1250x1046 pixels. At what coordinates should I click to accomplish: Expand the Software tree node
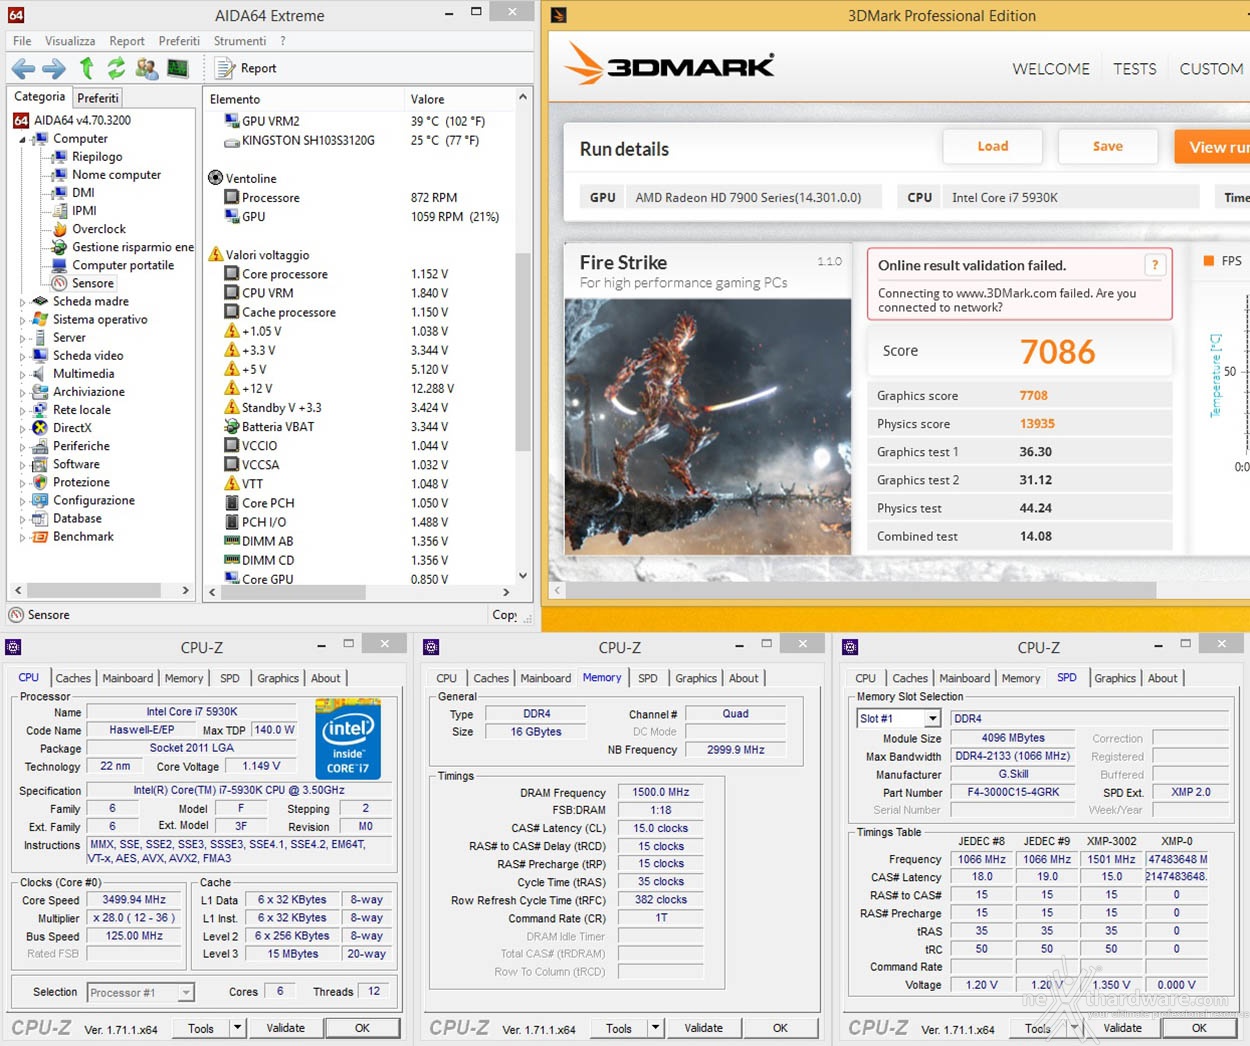pos(22,465)
